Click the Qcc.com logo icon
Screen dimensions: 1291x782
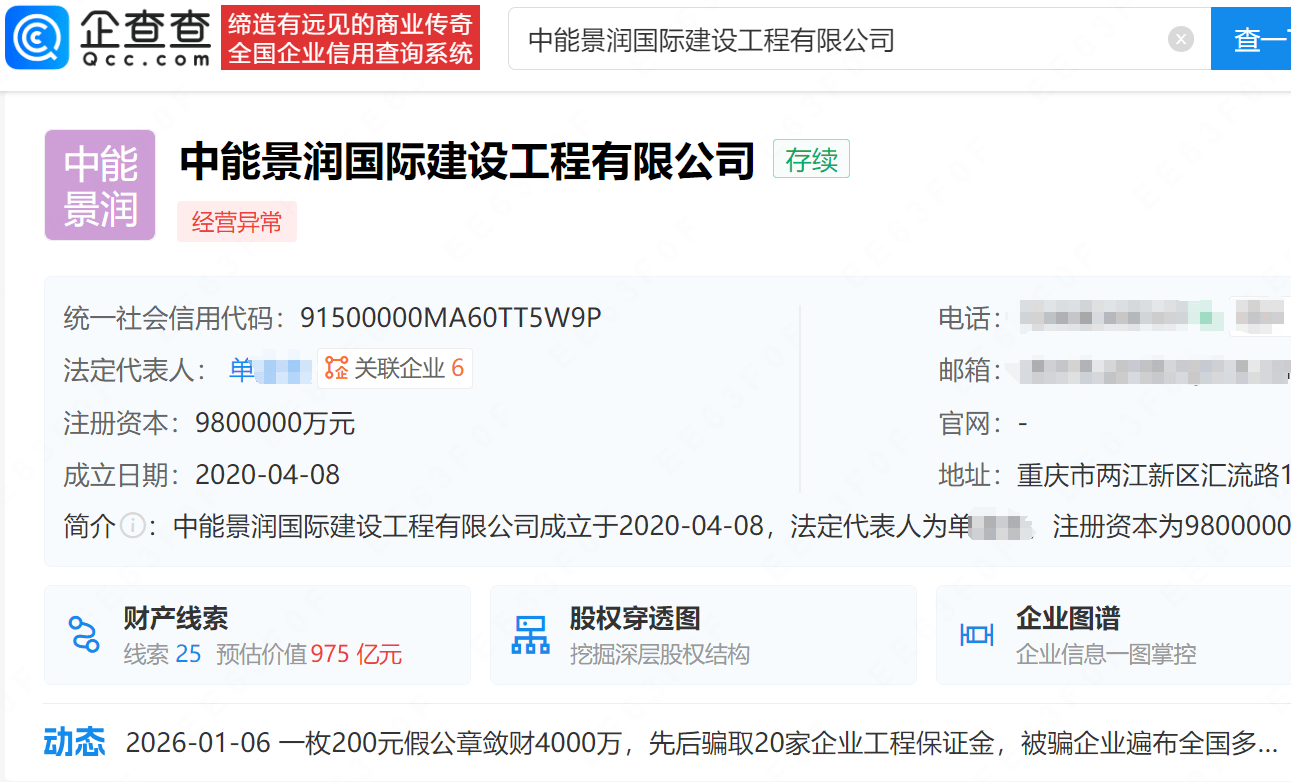click(38, 38)
